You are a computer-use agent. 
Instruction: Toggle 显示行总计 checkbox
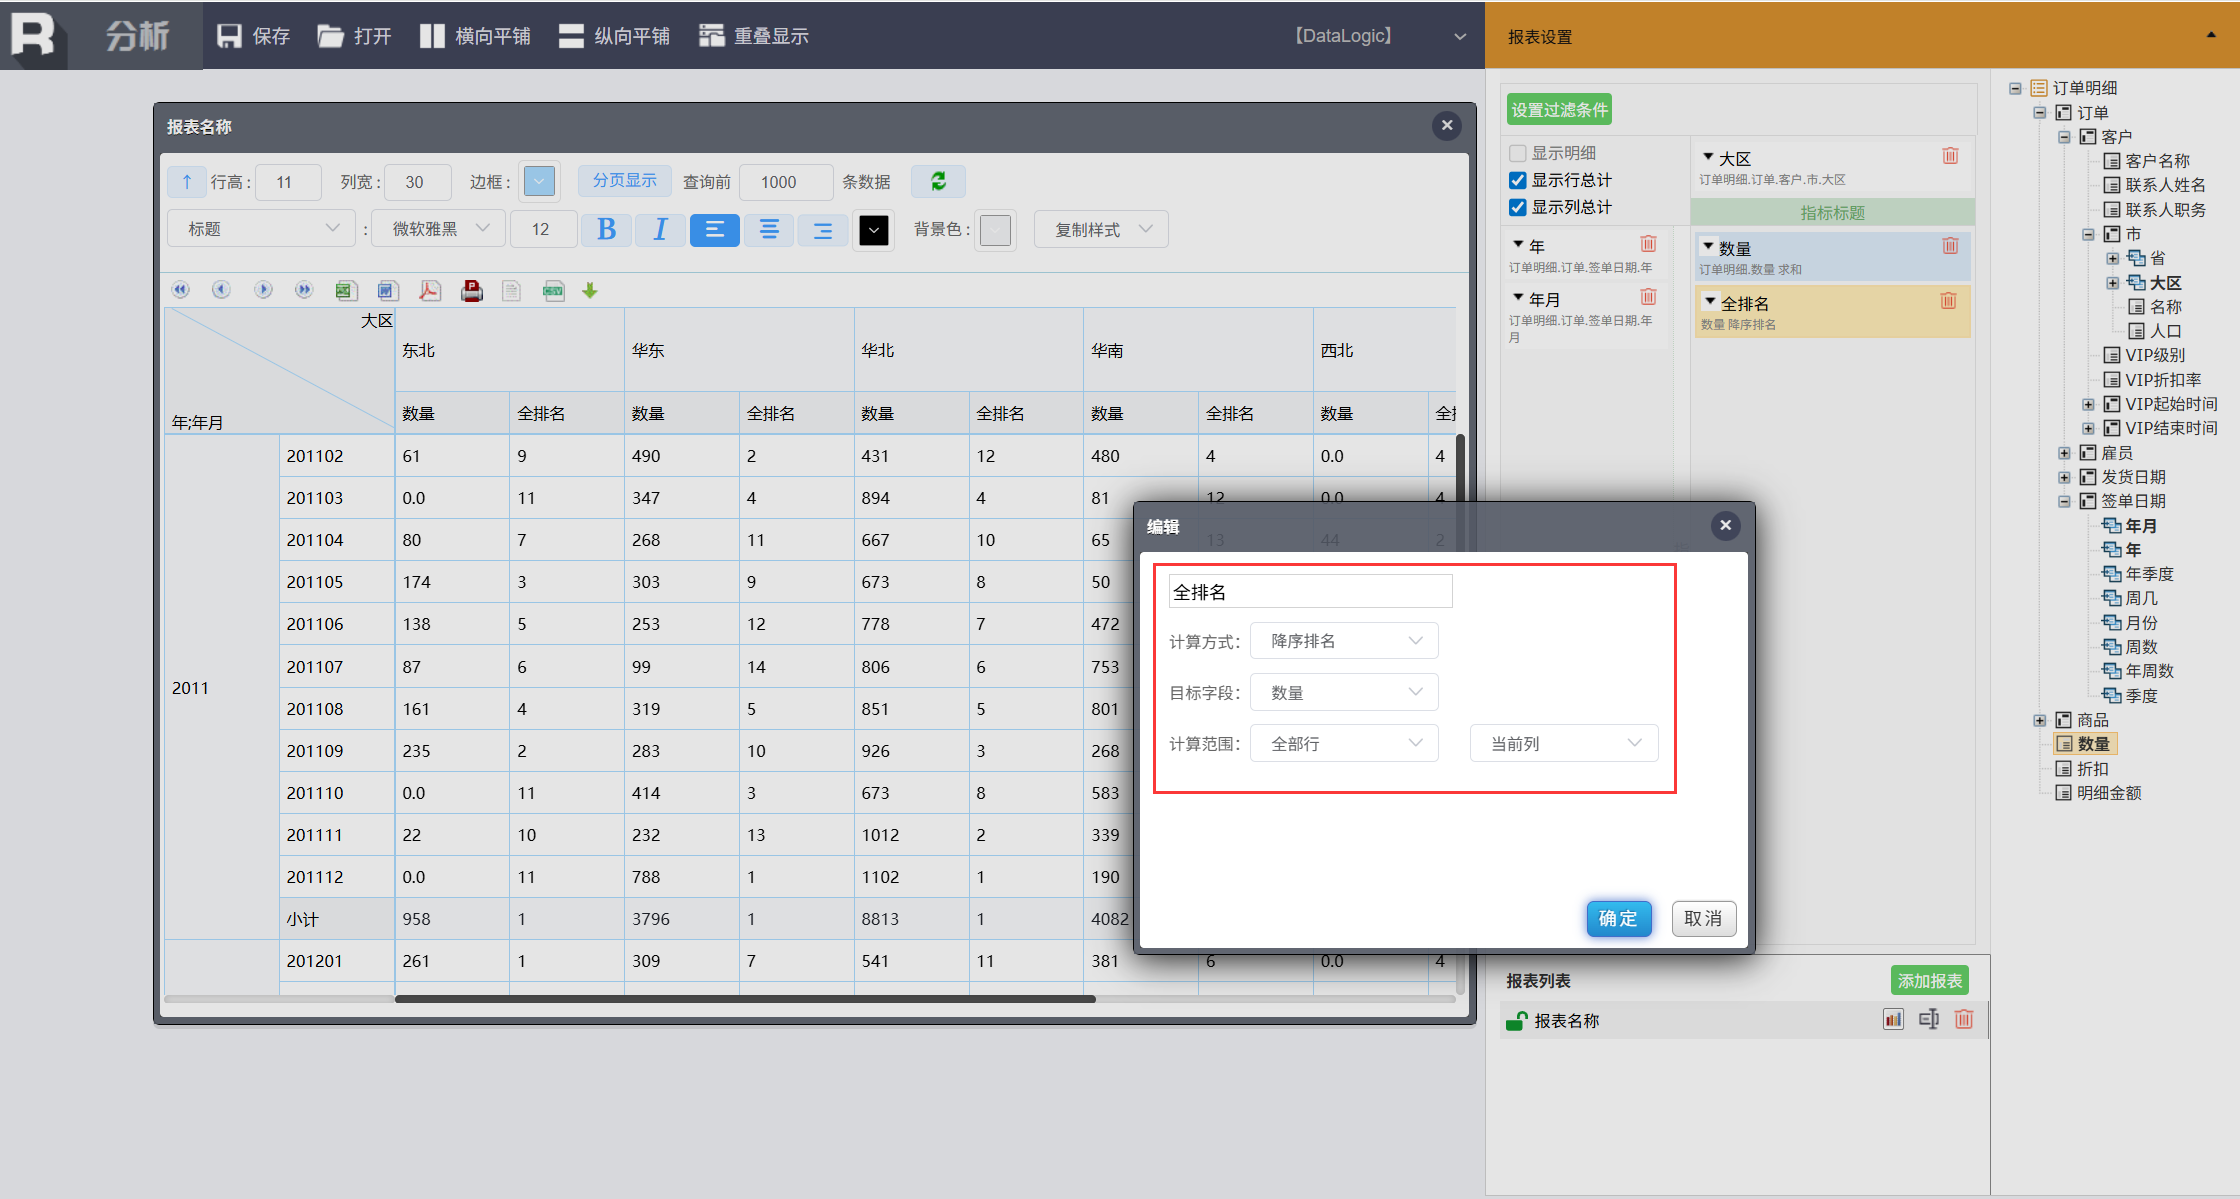pos(1518,180)
